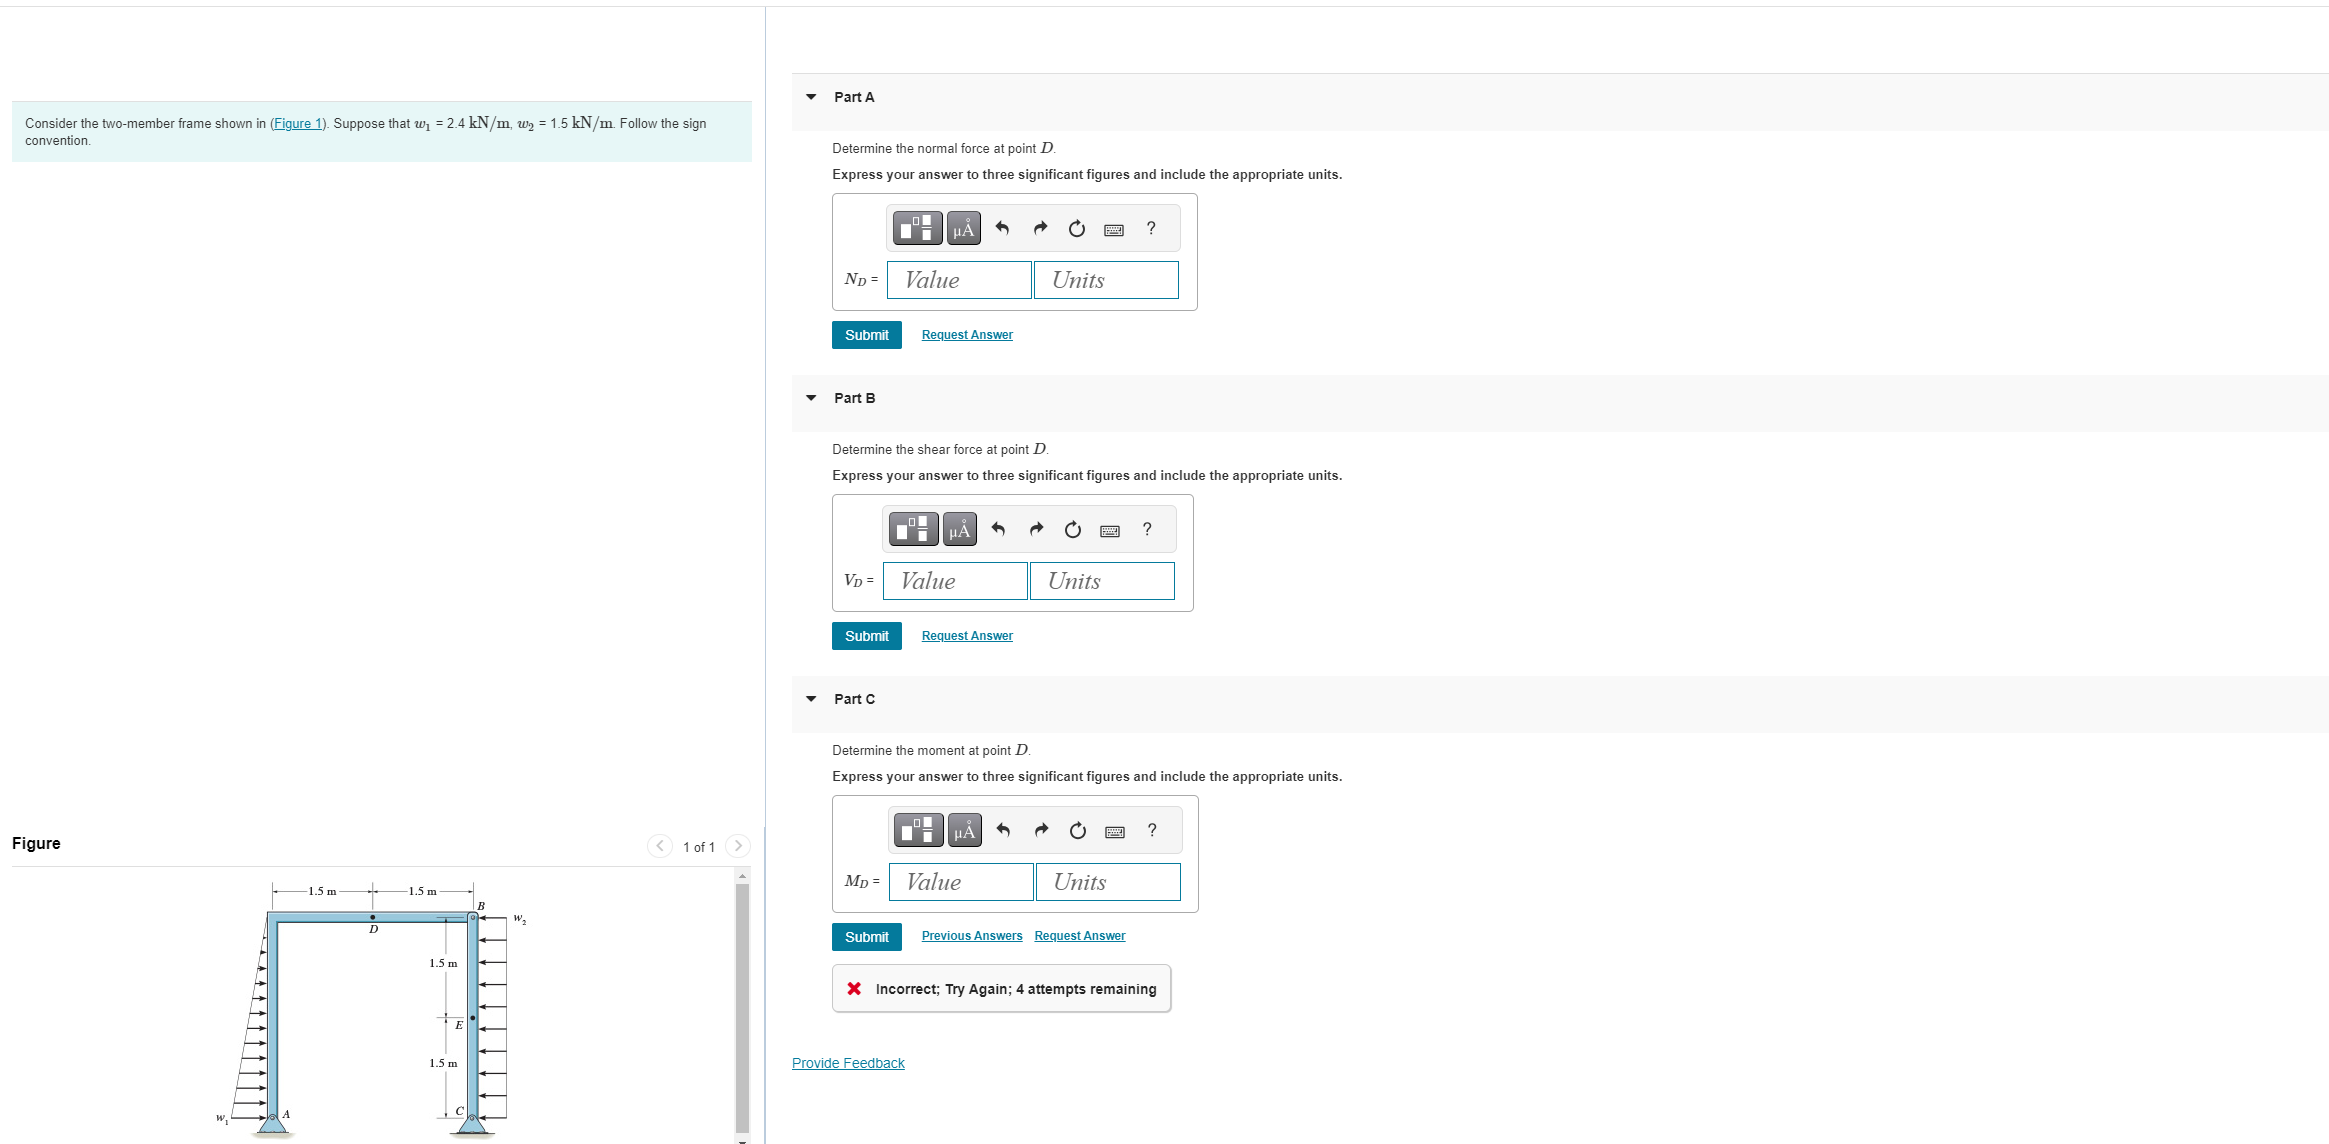Reset the Part B answer with the reset icon

tap(1072, 530)
